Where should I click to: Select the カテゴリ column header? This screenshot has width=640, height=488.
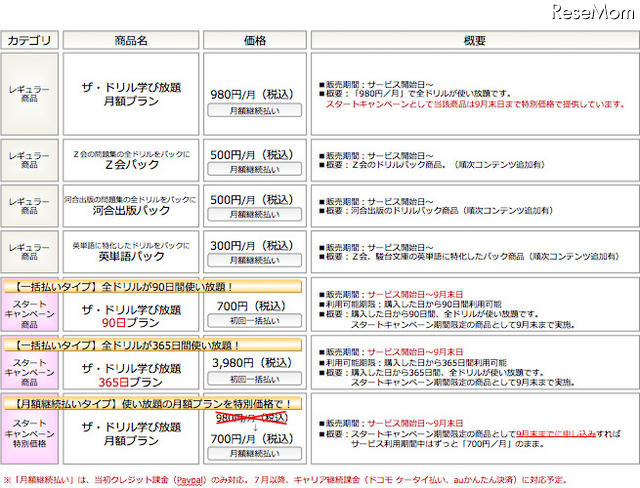coord(29,40)
